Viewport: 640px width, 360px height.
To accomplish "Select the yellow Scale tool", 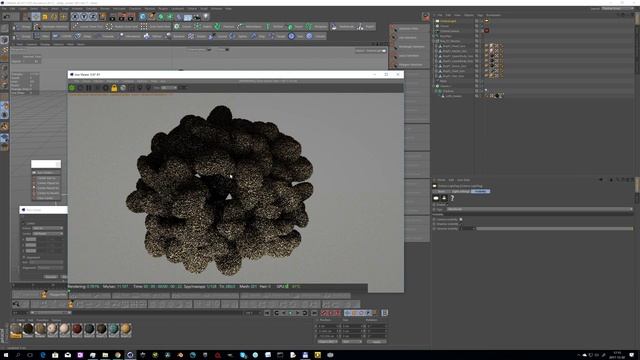I will tap(45, 17).
